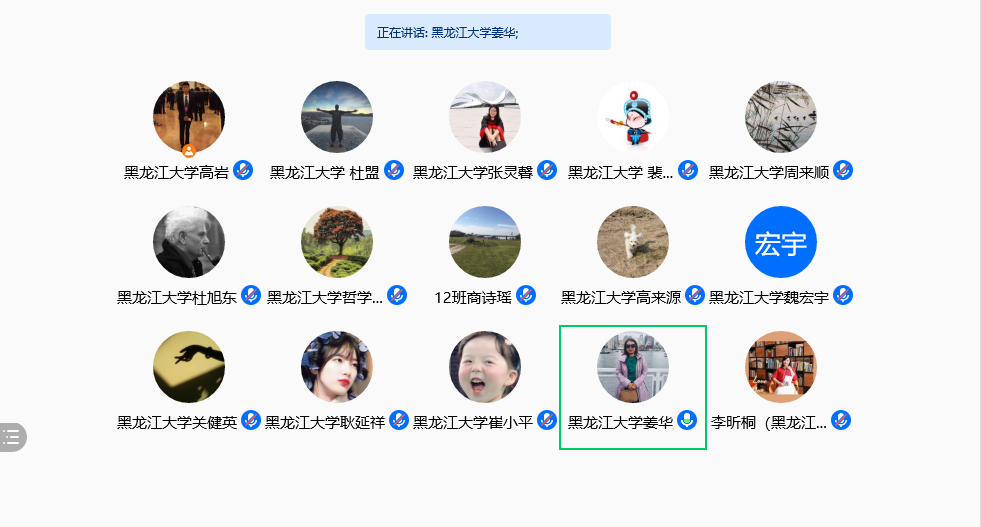981x527 pixels.
Task: Click muted mic icon beside 黑龙江大学魏宏宇
Action: (843, 295)
